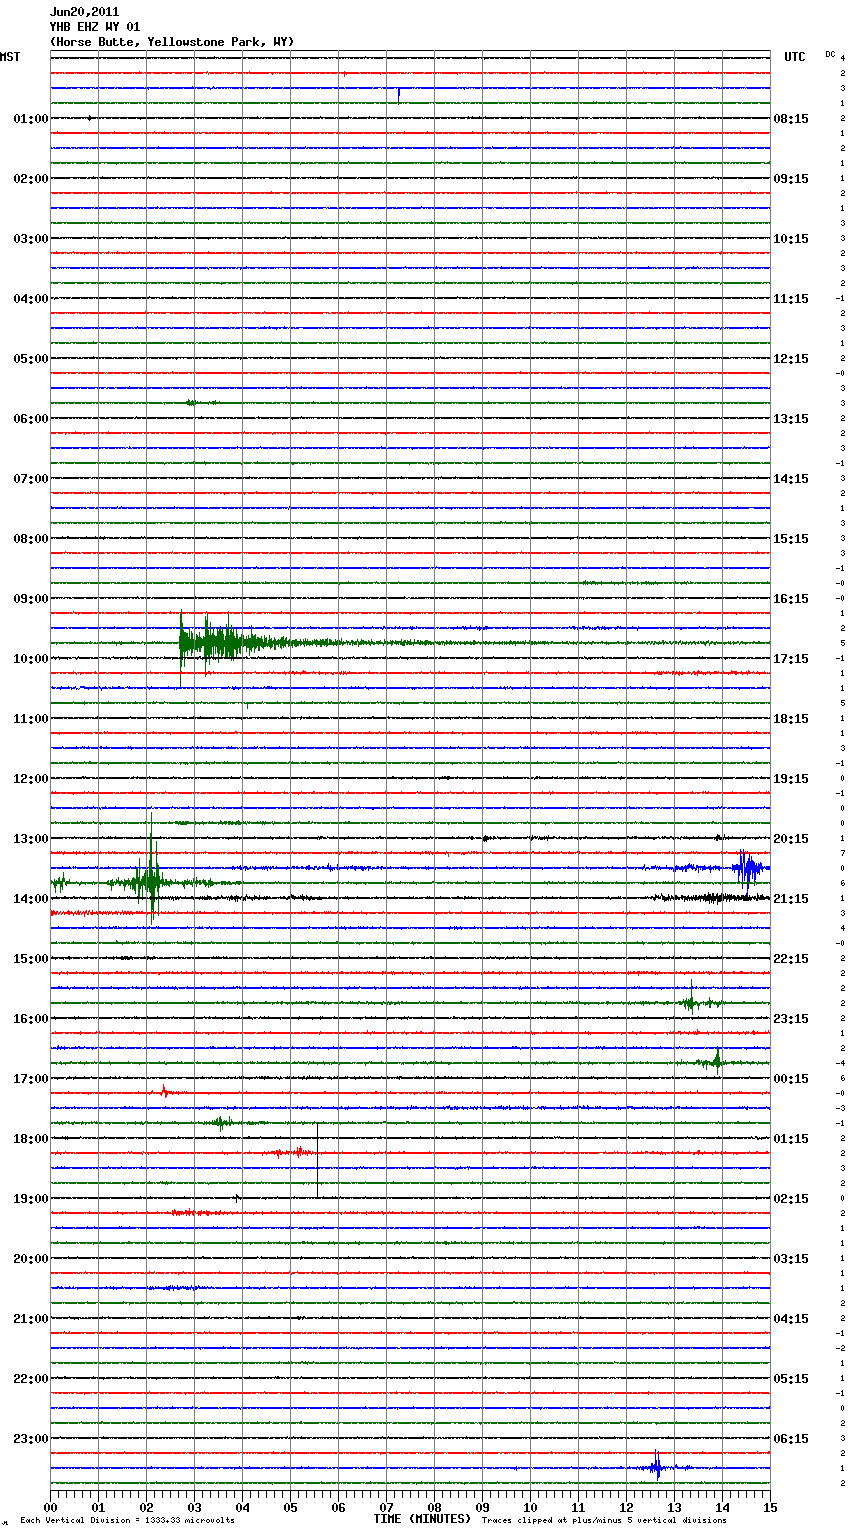The width and height of the screenshot is (850, 1534).
Task: Select the 18:00 MST row label
Action: tap(31, 1139)
